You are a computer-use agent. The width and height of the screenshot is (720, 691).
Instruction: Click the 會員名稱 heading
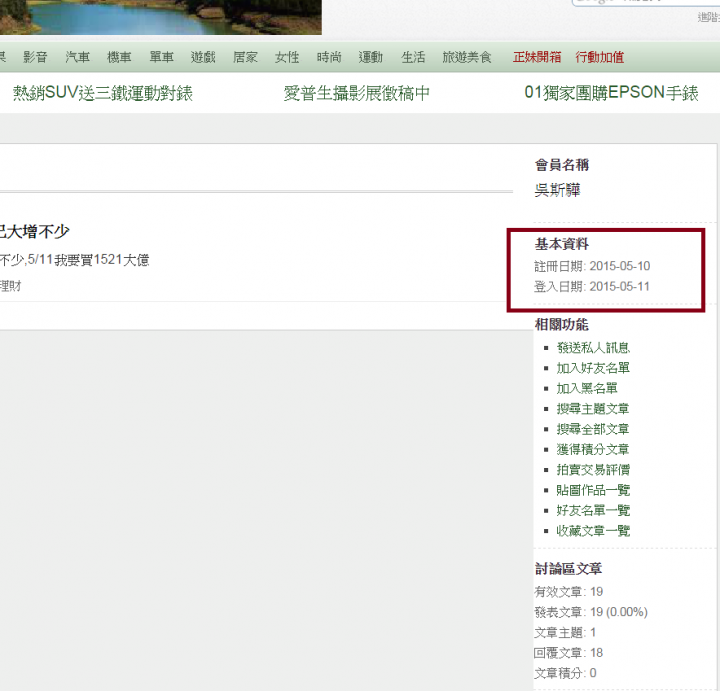point(562,165)
